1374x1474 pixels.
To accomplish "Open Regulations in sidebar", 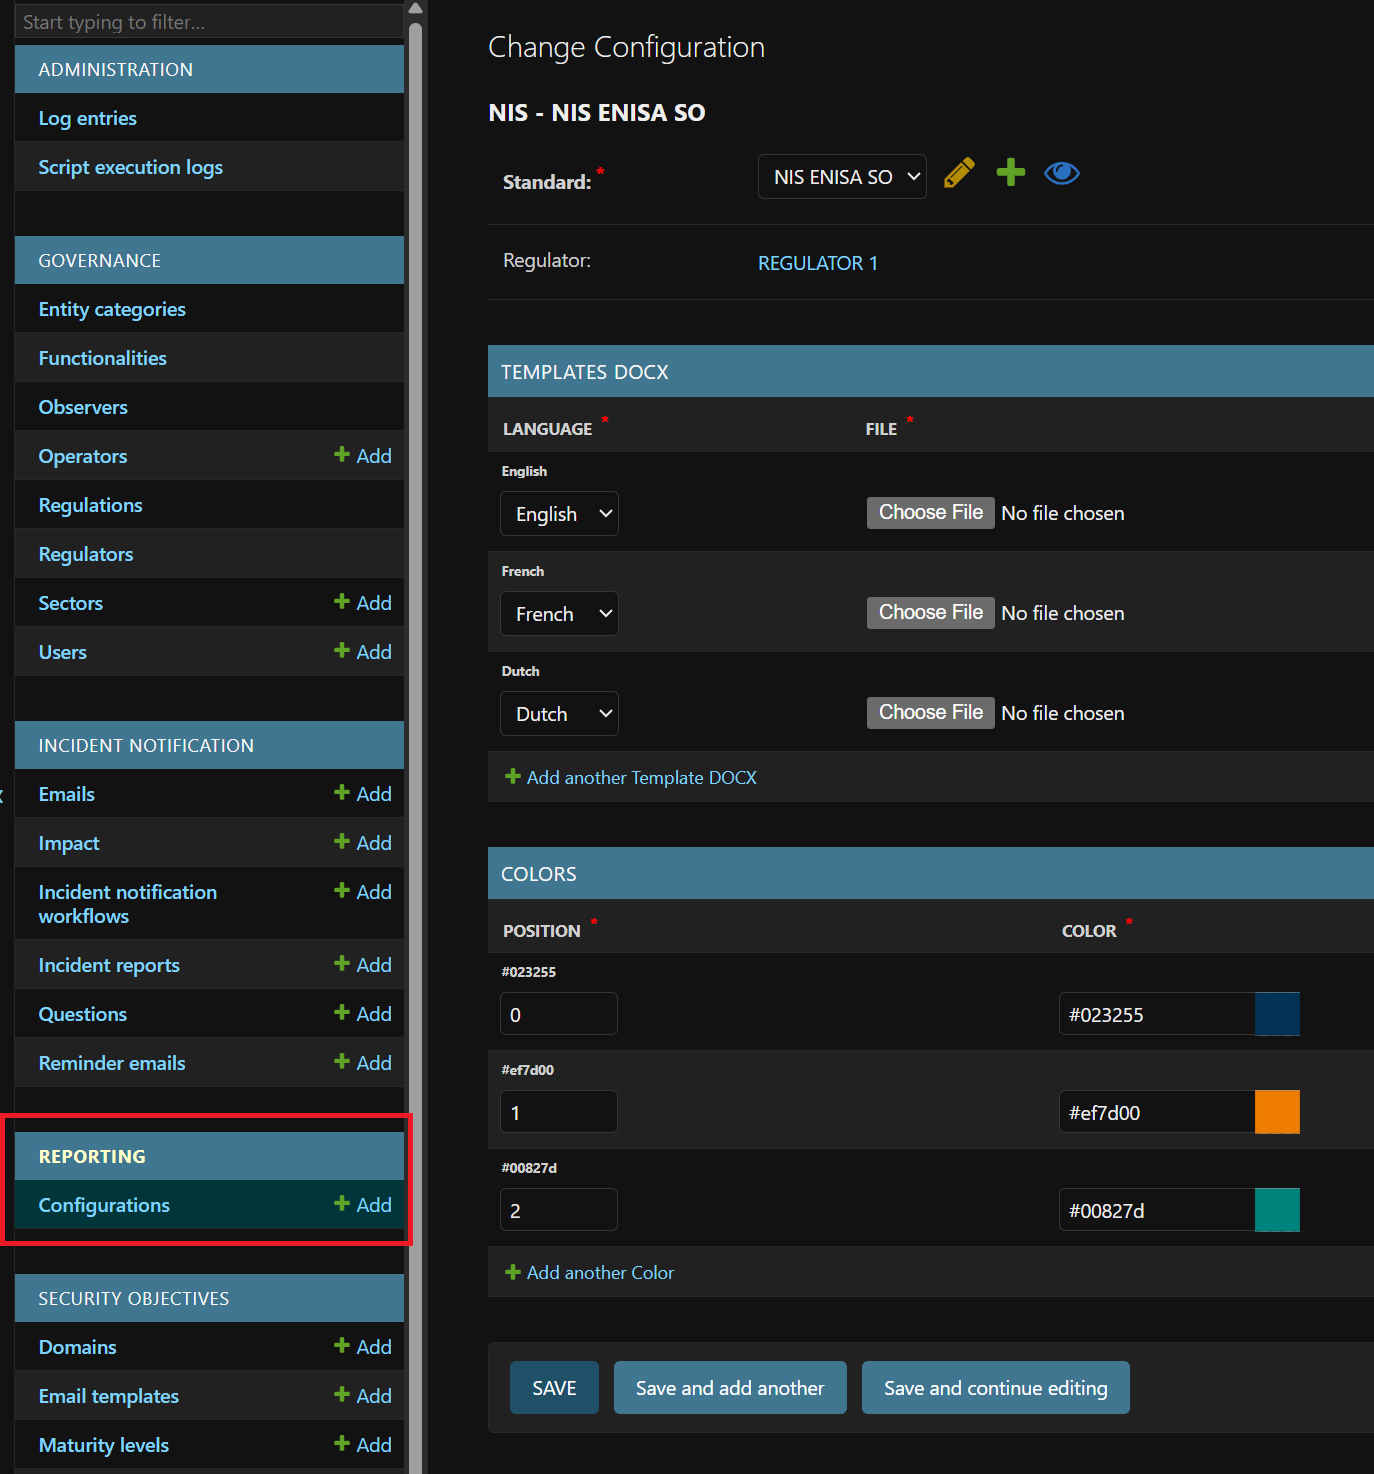I will 91,505.
